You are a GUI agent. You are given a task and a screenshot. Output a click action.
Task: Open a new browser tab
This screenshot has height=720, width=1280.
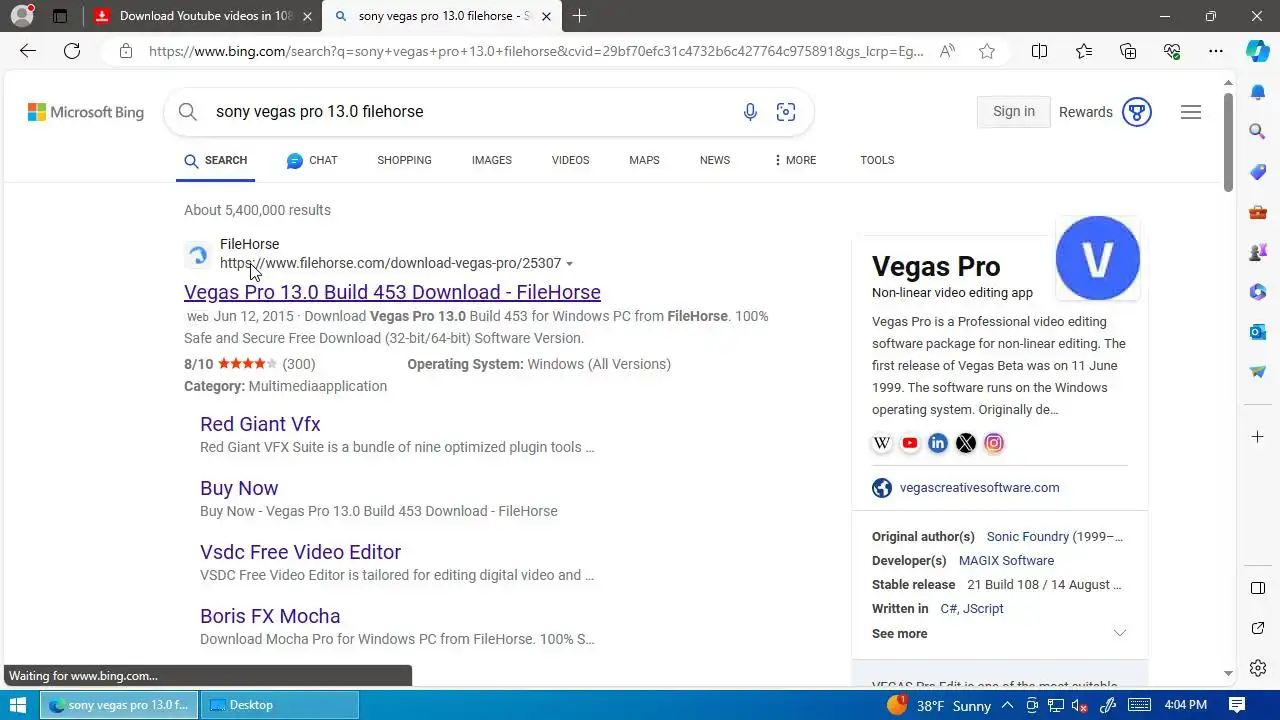579,16
